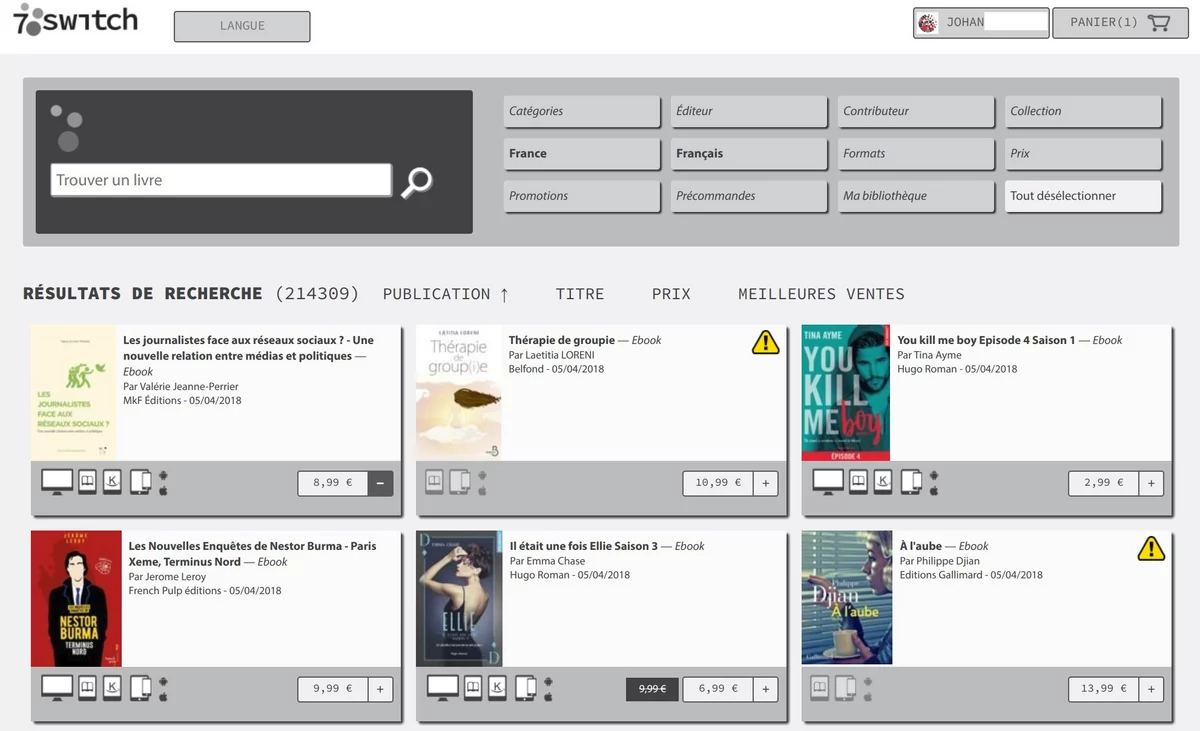Sort results by MEILLEURES VENTES
The width and height of the screenshot is (1200, 731).
tap(821, 294)
